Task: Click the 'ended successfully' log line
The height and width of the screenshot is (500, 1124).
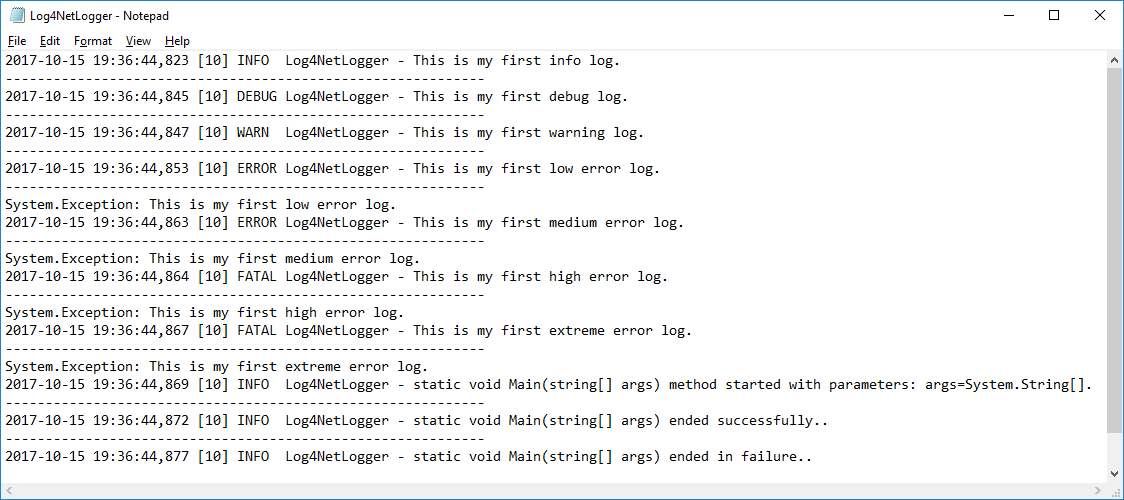Action: pyautogui.click(x=416, y=420)
